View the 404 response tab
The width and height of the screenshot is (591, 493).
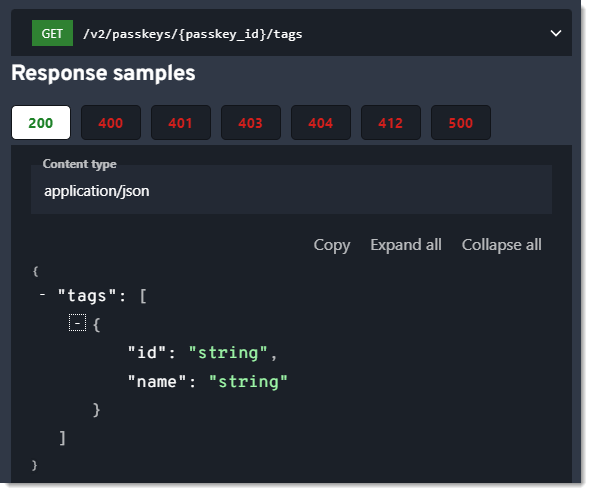coord(321,123)
